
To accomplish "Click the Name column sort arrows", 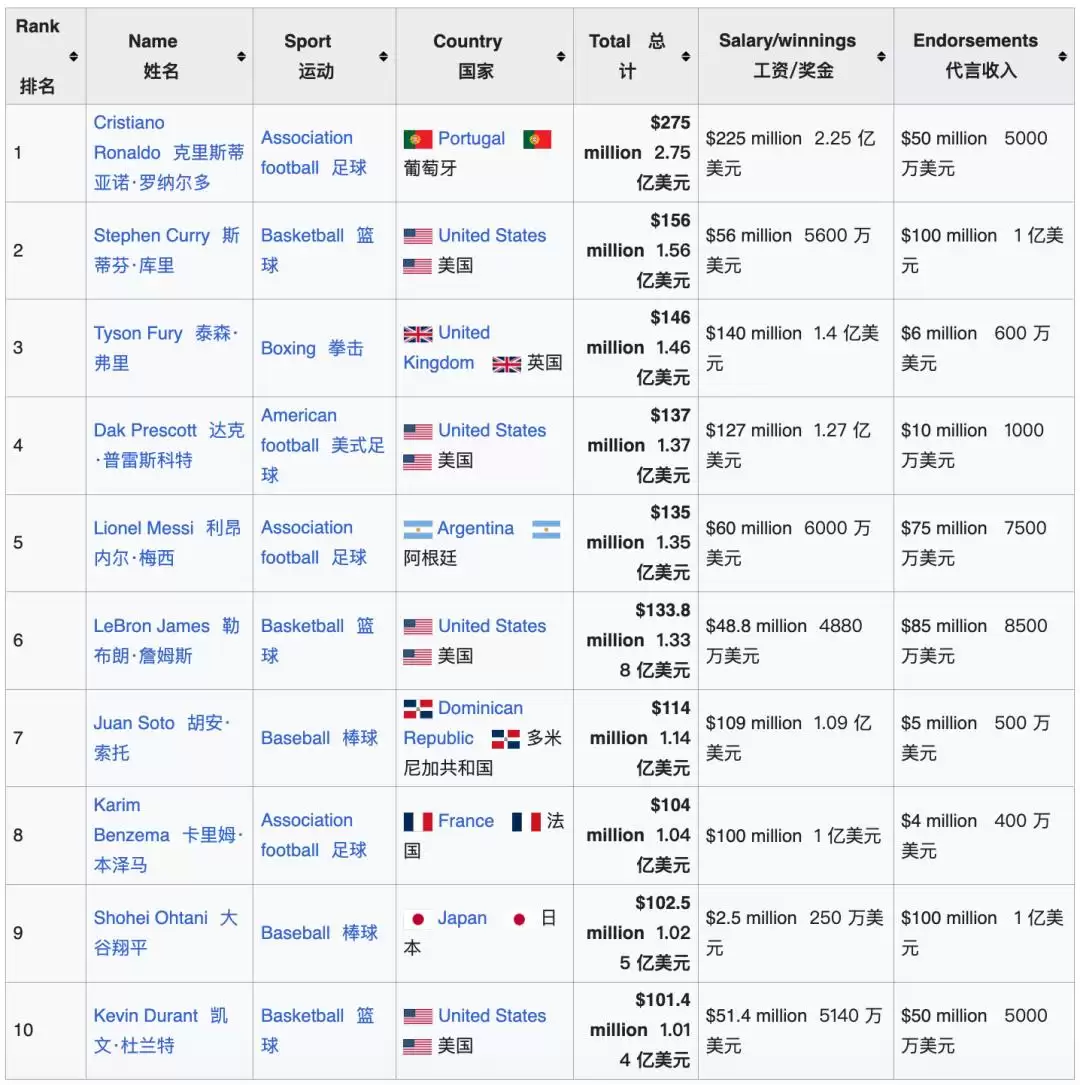I will coord(241,56).
